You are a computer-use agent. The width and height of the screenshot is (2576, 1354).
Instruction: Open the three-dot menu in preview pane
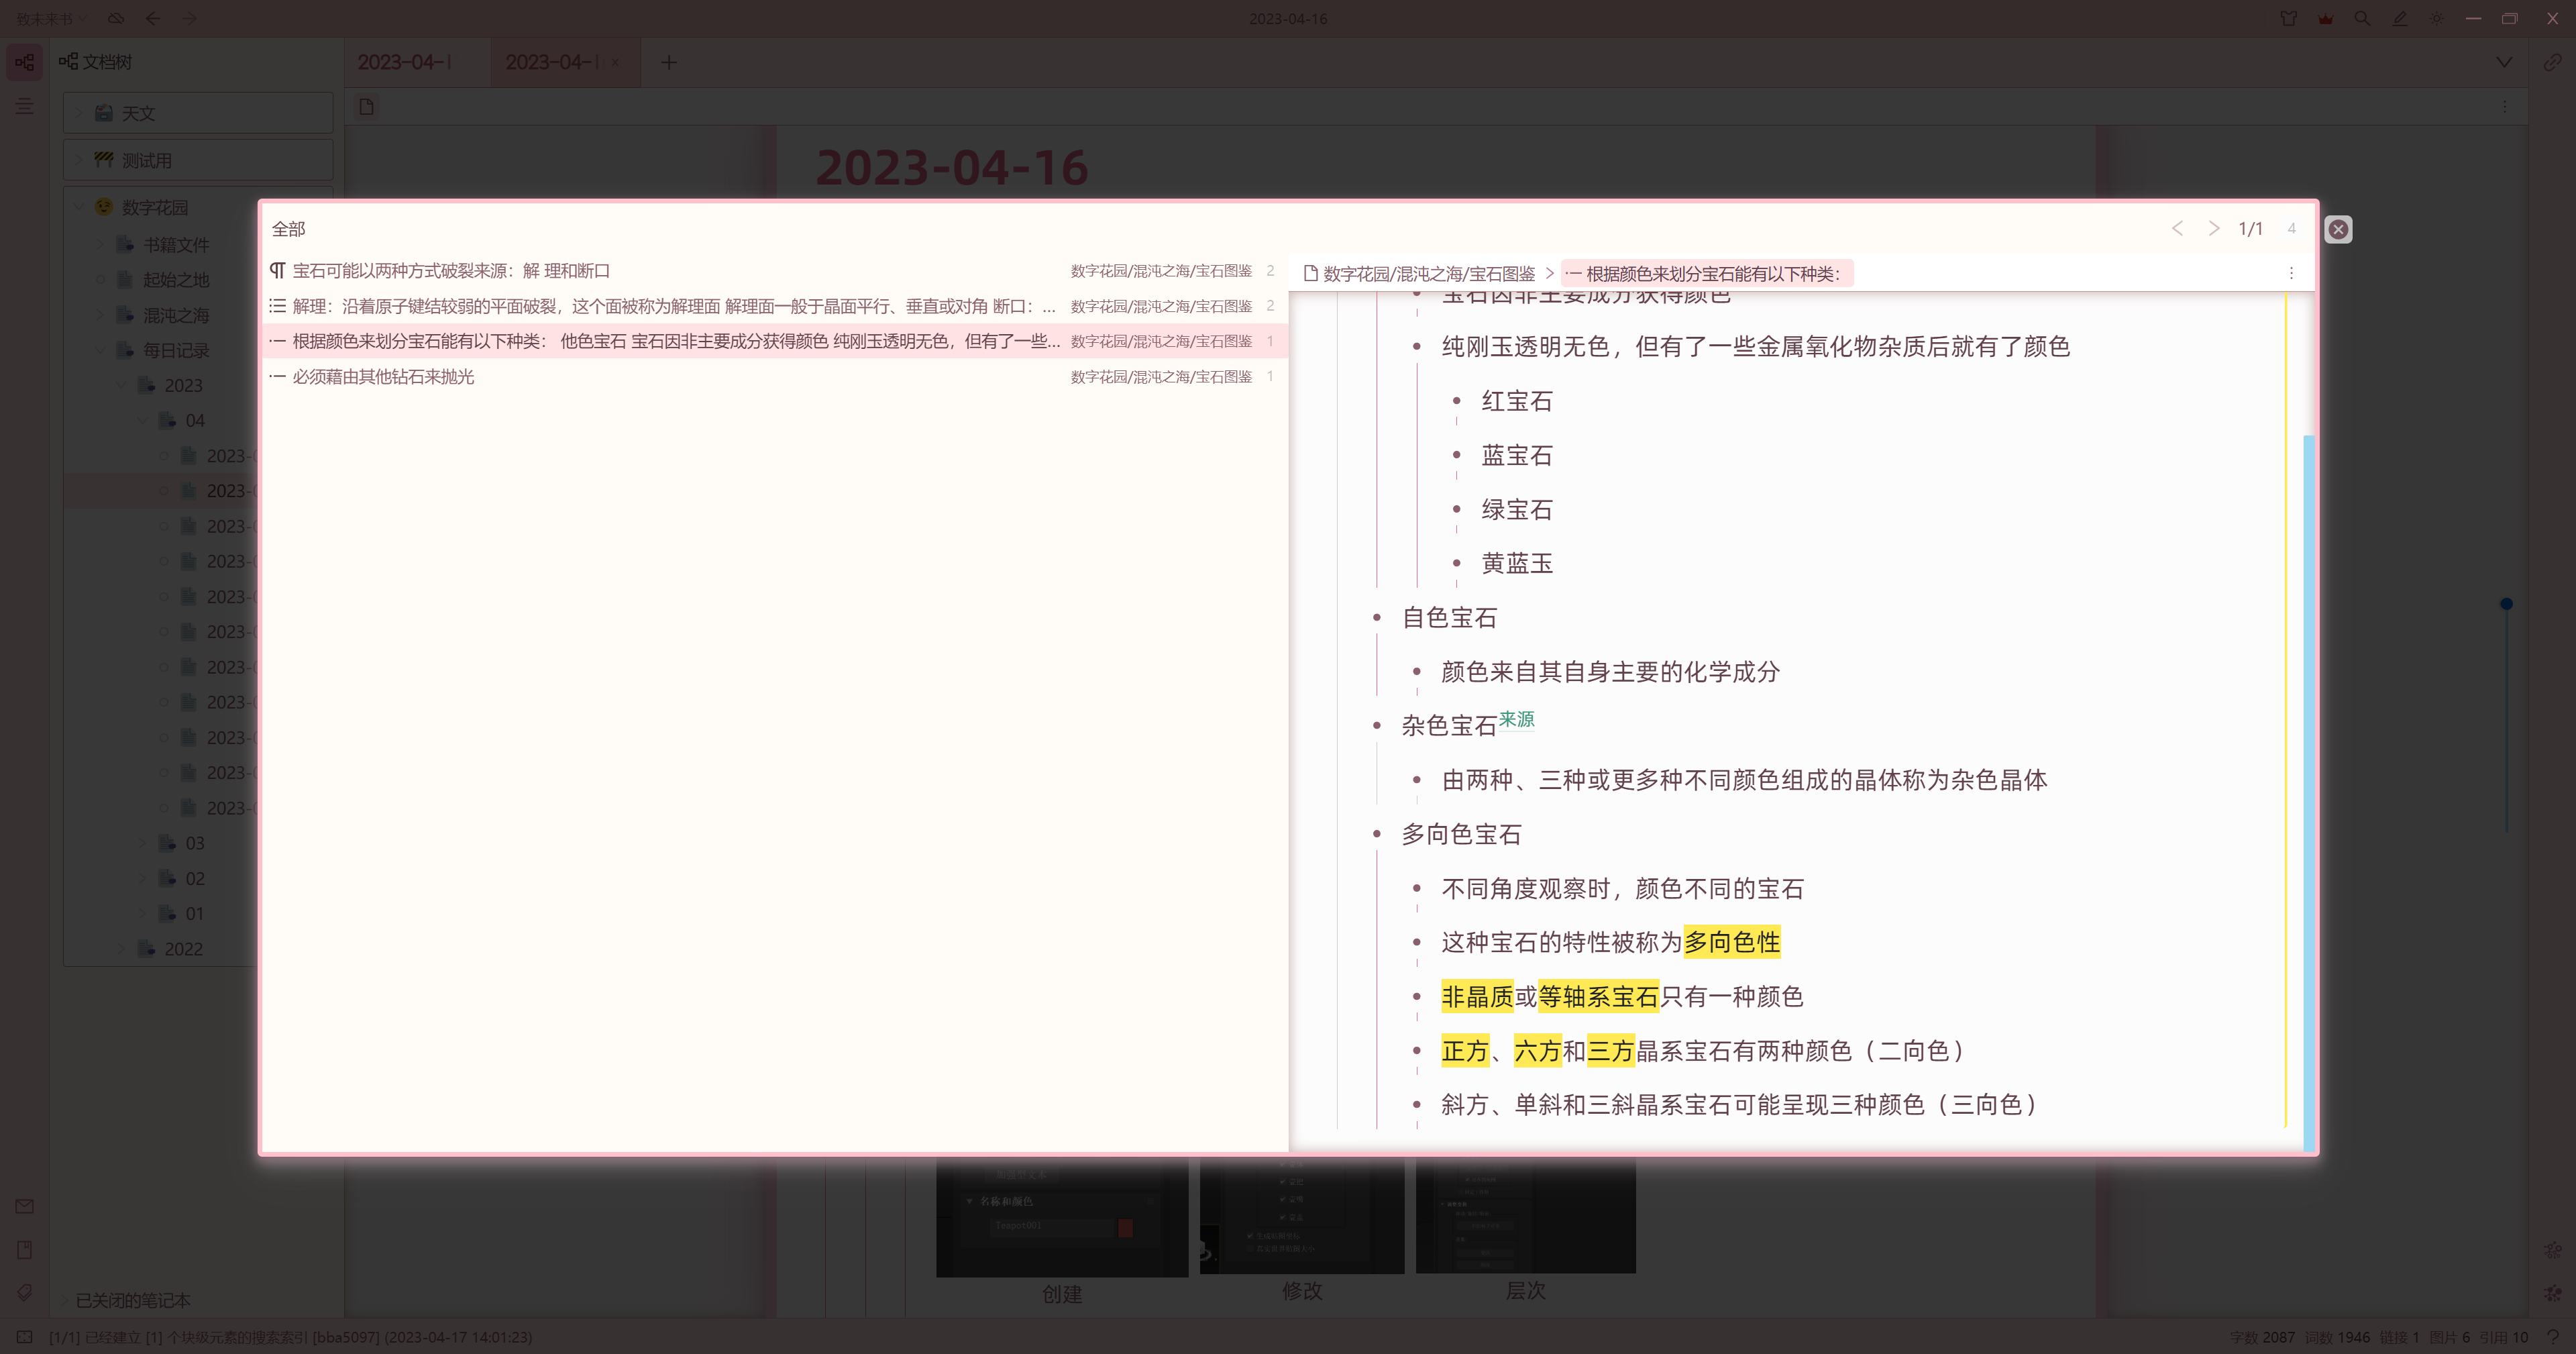click(2291, 272)
